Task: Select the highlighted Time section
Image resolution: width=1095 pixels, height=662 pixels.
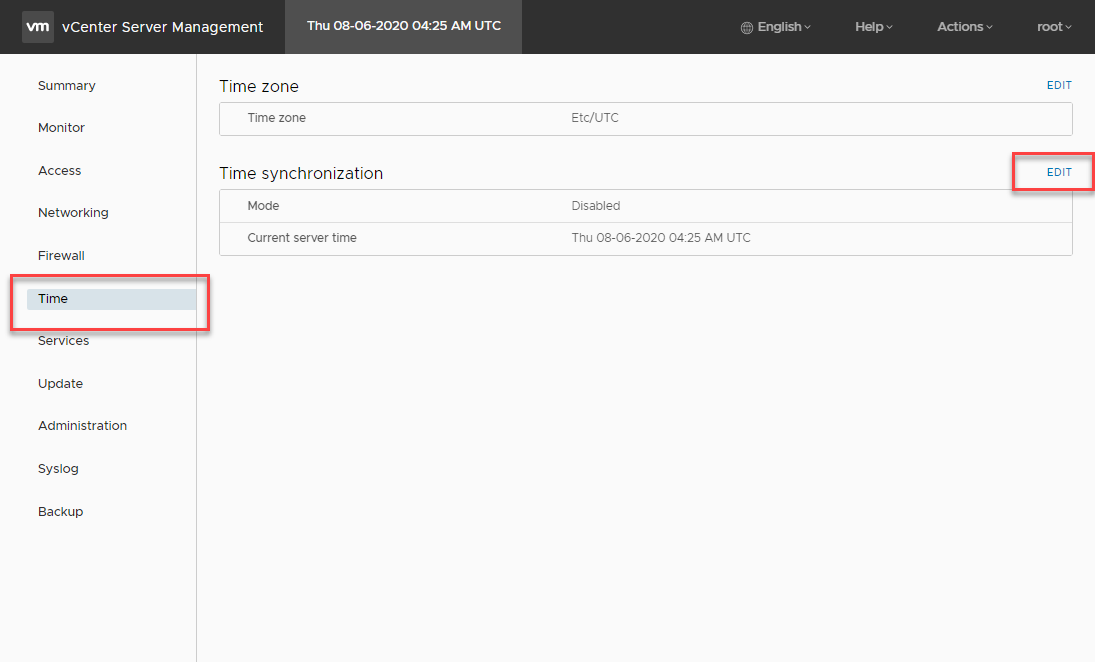Action: [x=52, y=297]
